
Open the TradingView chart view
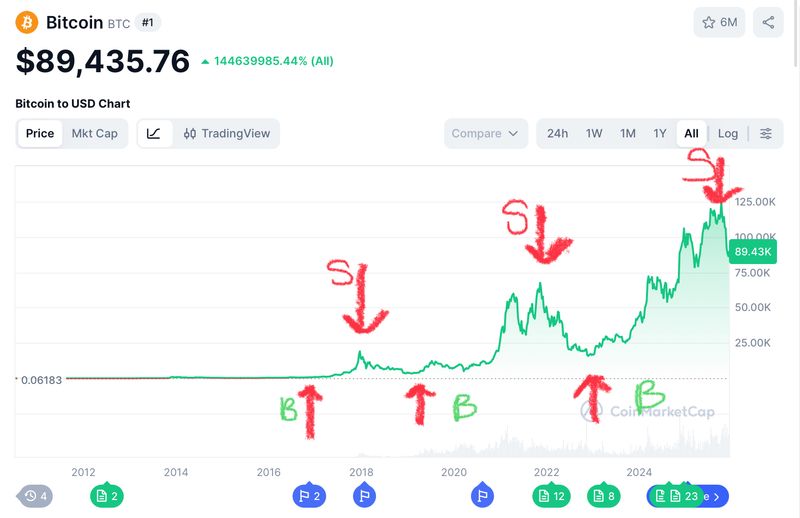click(227, 133)
